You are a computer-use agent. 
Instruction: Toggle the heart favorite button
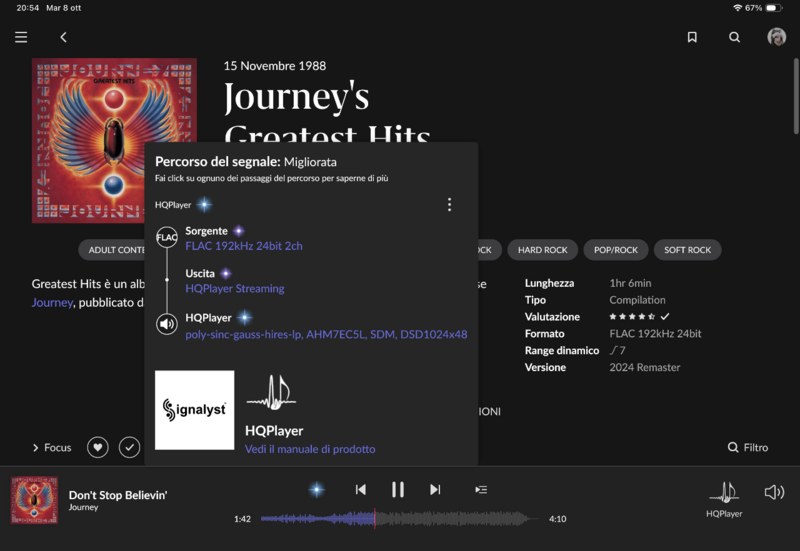coord(97,447)
